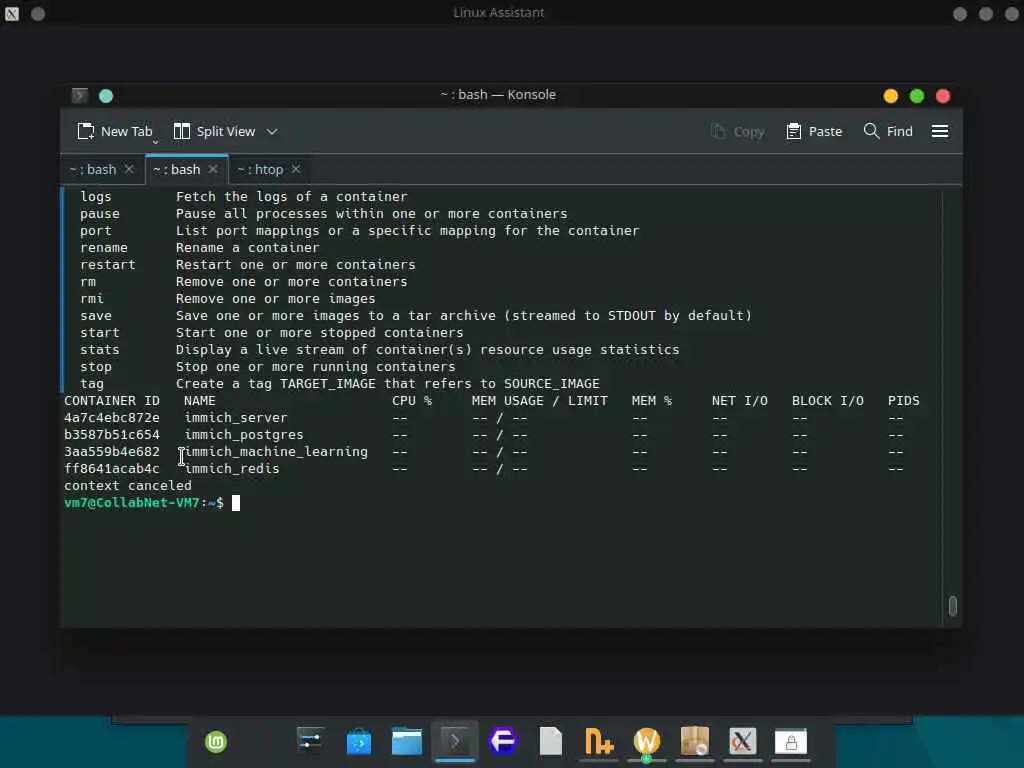Click the immich_machine_learning container name
The width and height of the screenshot is (1024, 768).
(276, 451)
